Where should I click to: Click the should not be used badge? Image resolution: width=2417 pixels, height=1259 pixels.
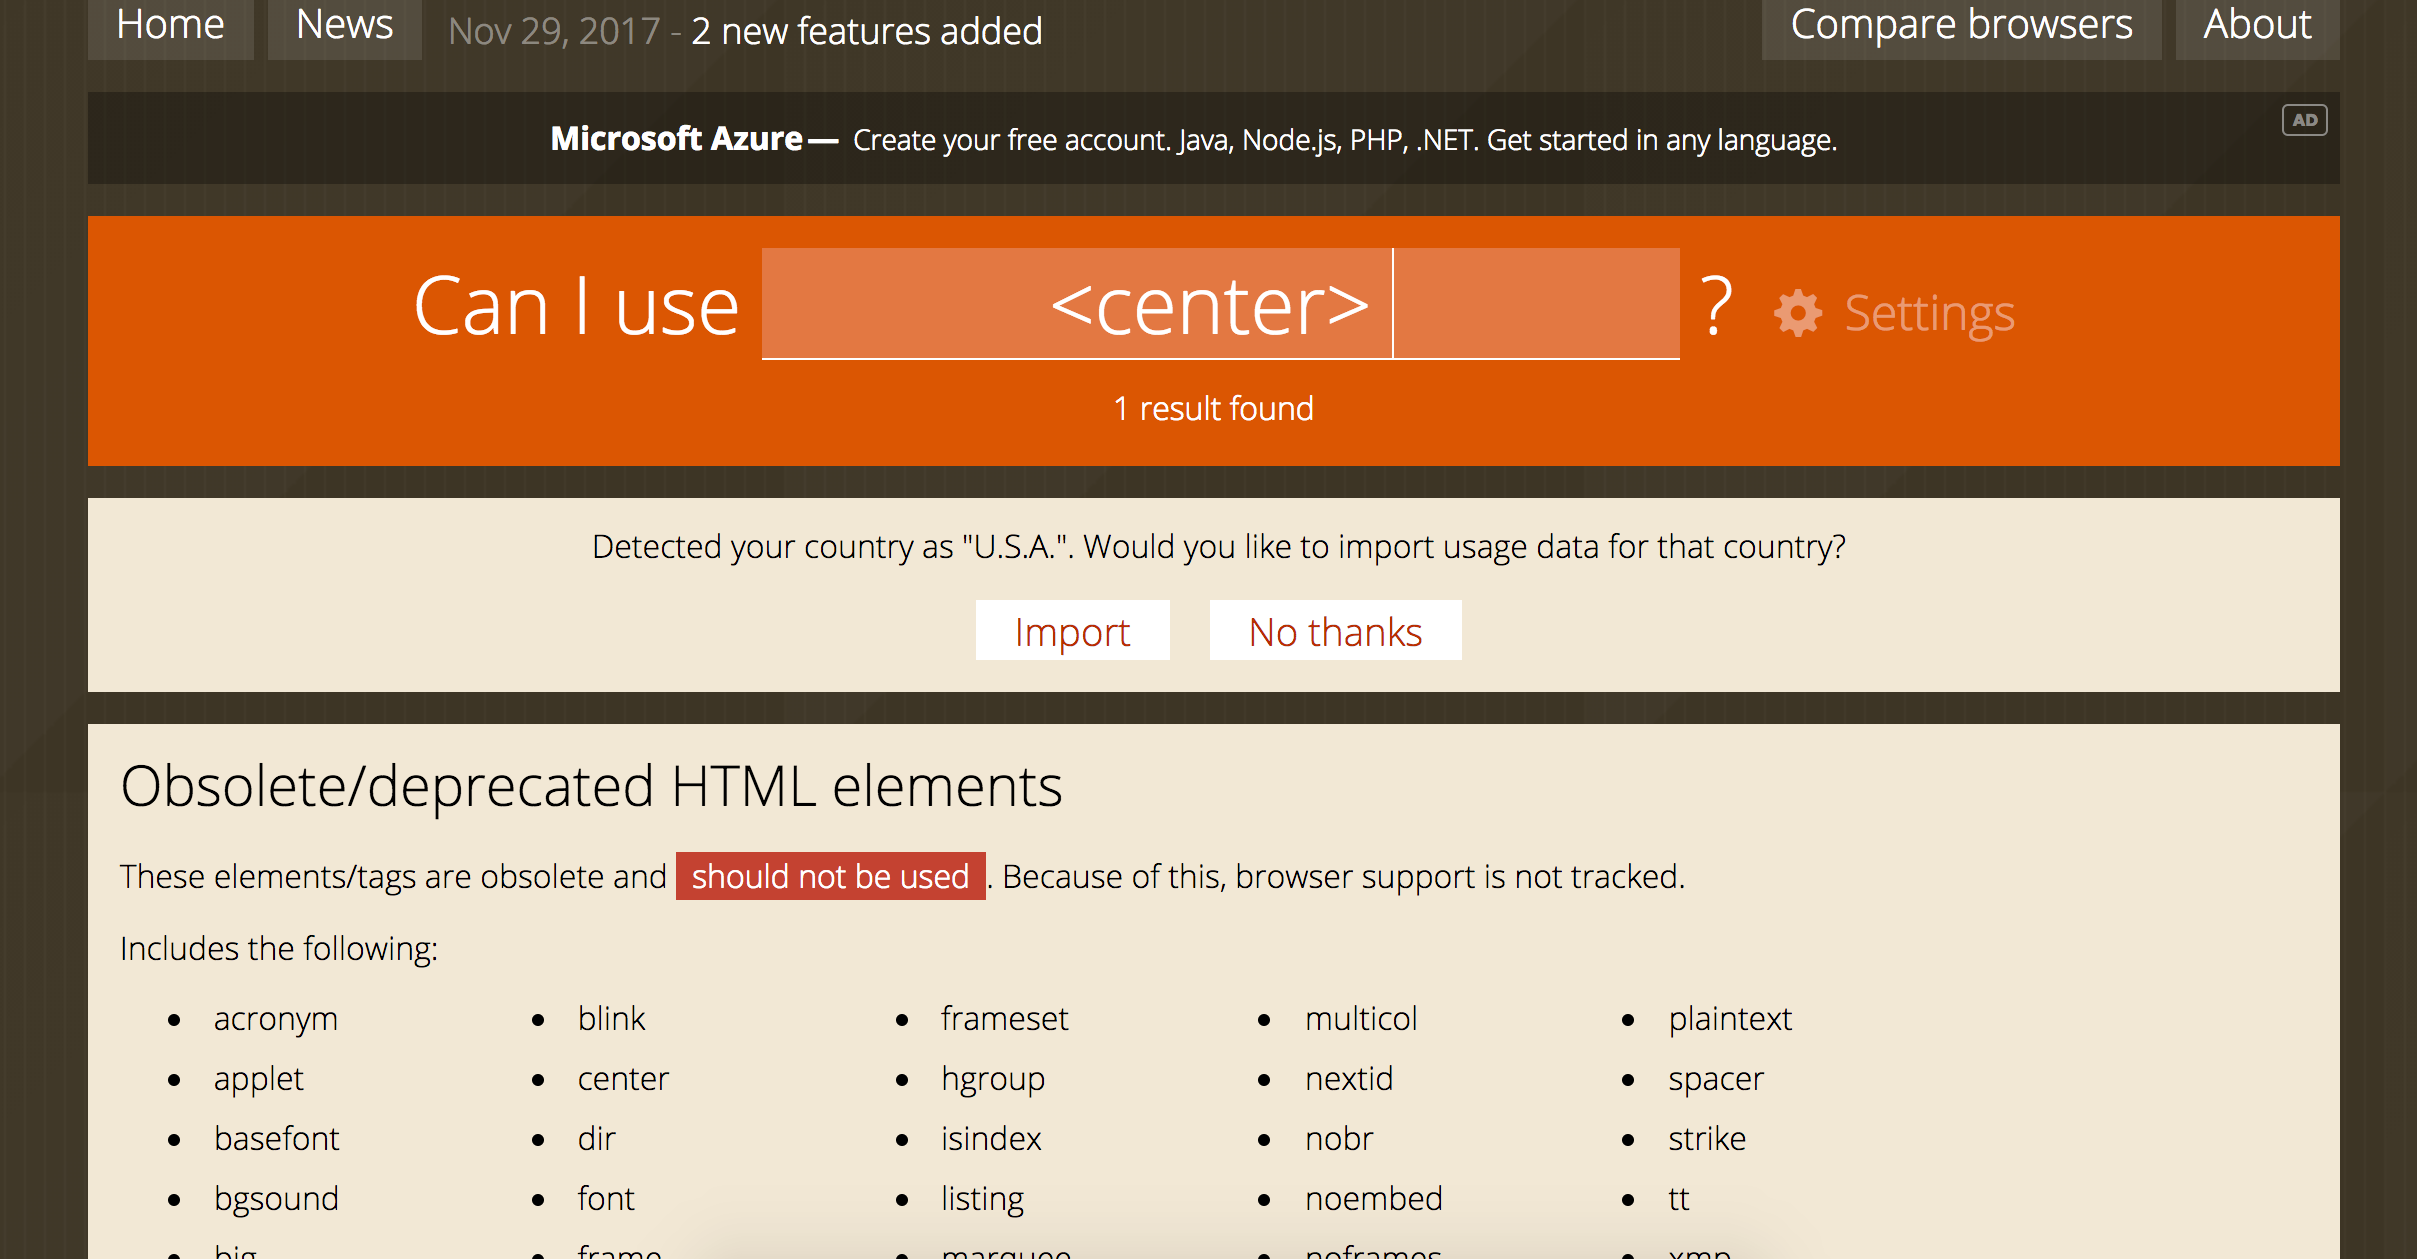coord(830,876)
